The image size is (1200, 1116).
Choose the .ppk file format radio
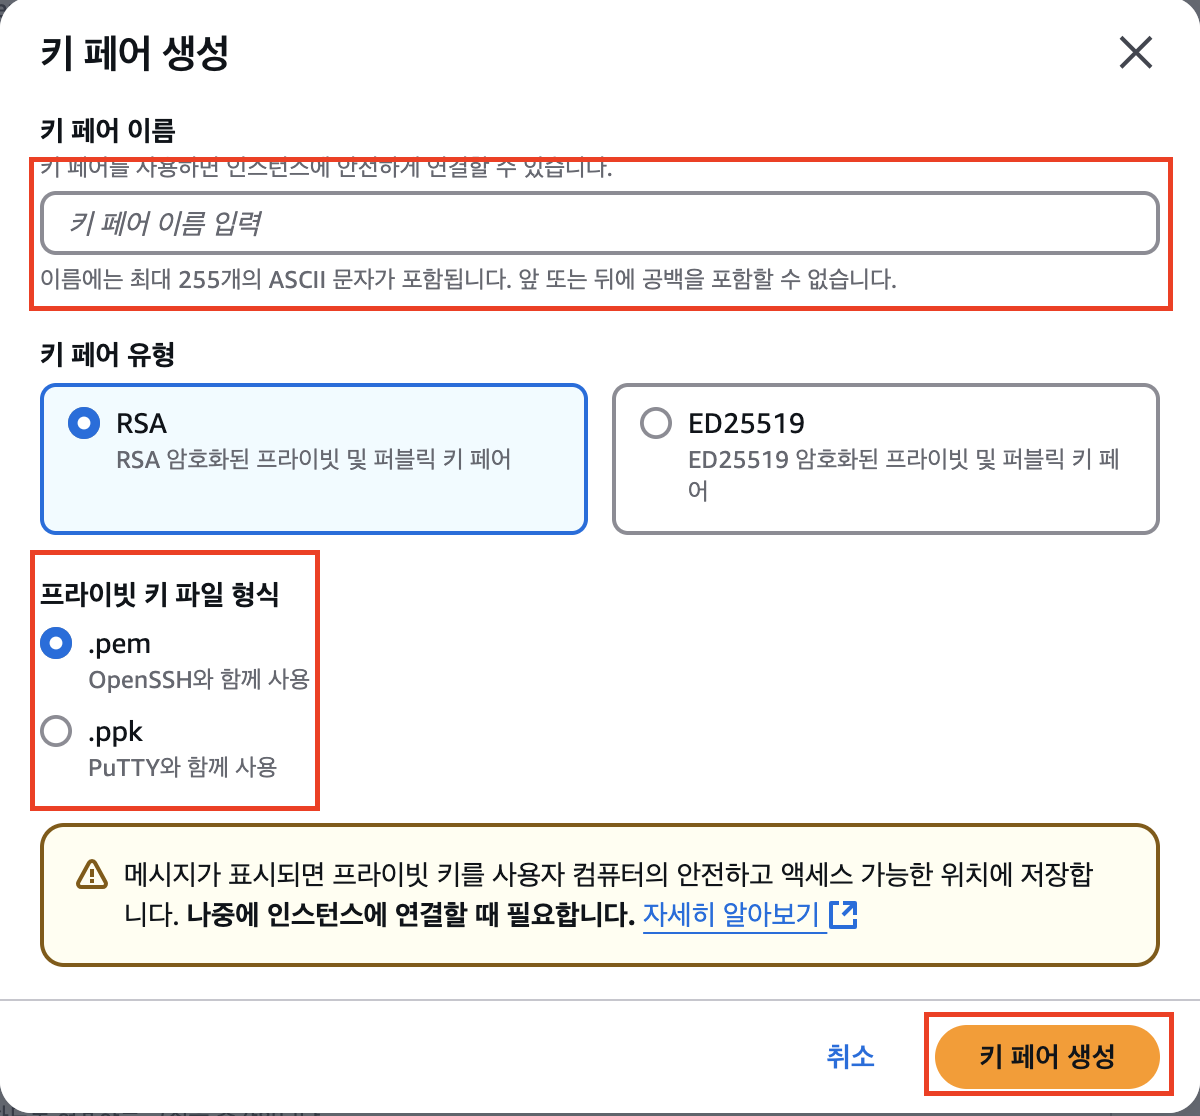pos(56,731)
